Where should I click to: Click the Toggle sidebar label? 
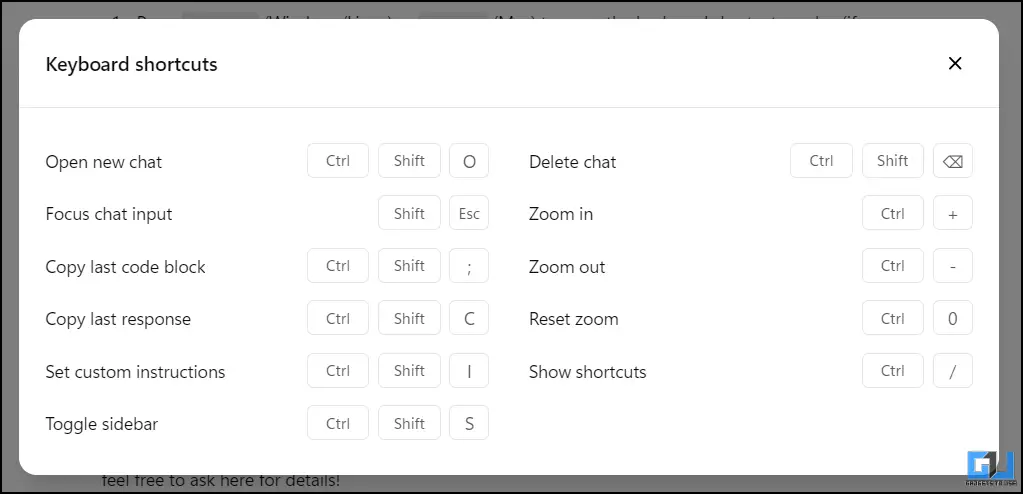point(102,424)
